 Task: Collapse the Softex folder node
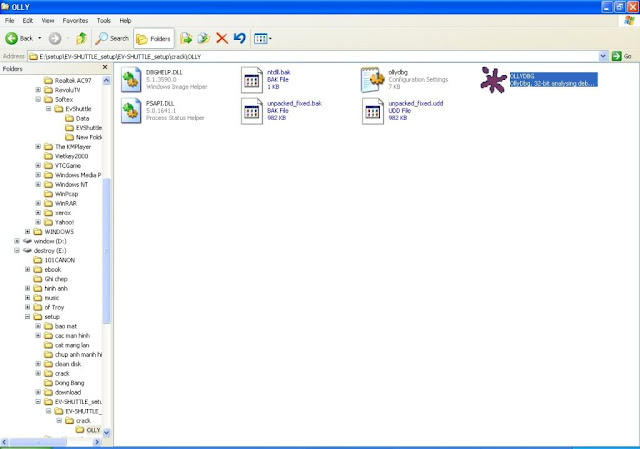pyautogui.click(x=38, y=99)
